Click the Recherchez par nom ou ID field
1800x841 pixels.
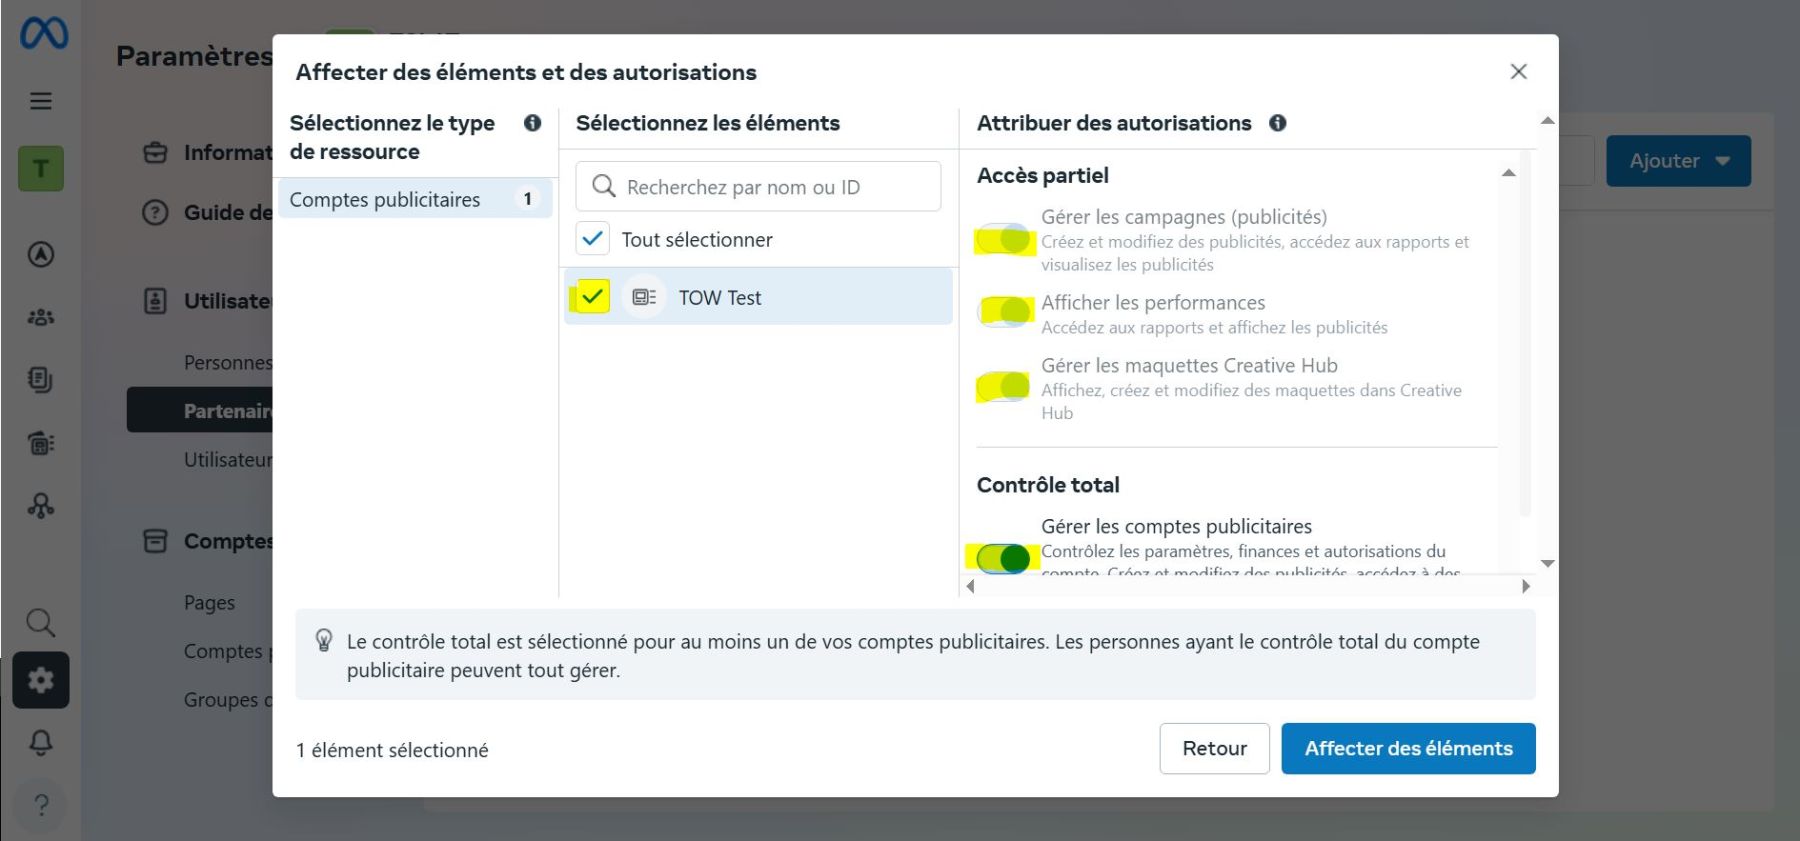pyautogui.click(x=758, y=187)
